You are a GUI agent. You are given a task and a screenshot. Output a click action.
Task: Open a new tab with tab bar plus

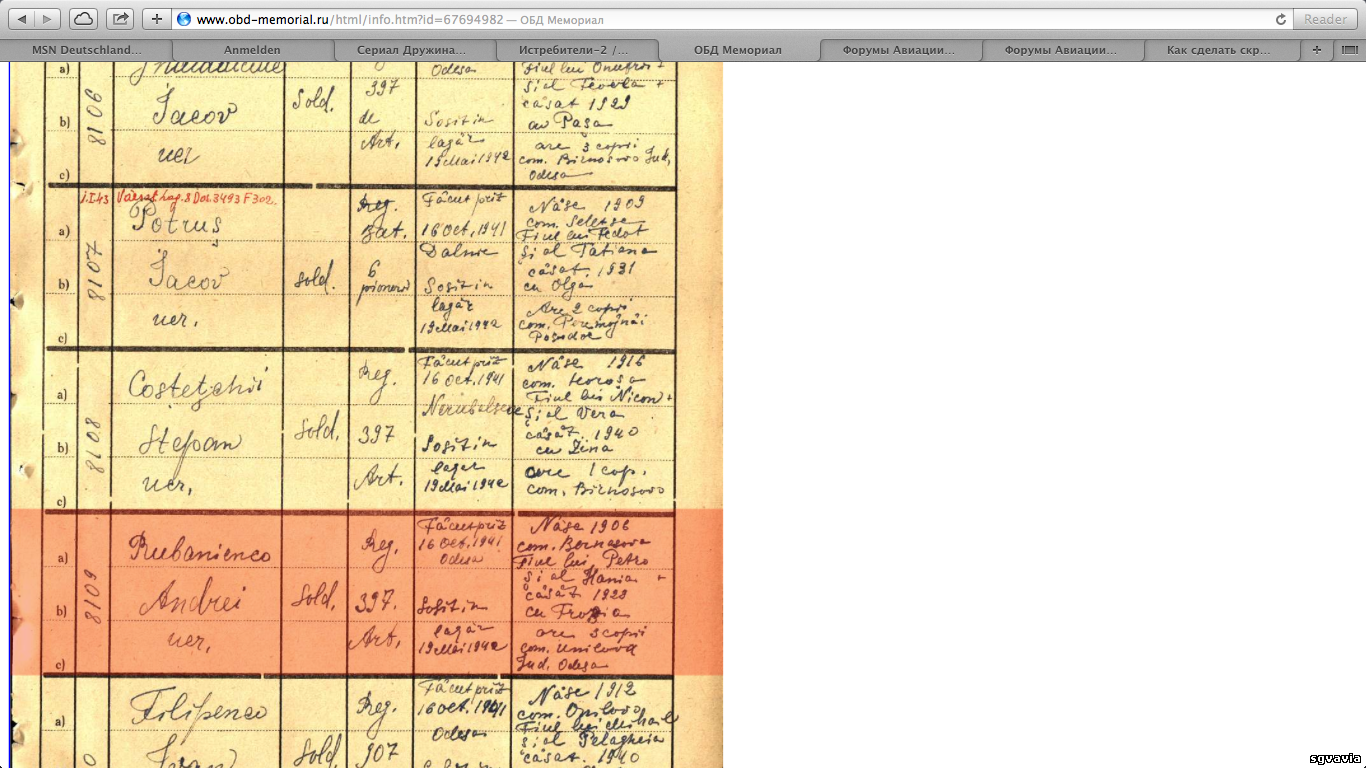[x=1316, y=50]
